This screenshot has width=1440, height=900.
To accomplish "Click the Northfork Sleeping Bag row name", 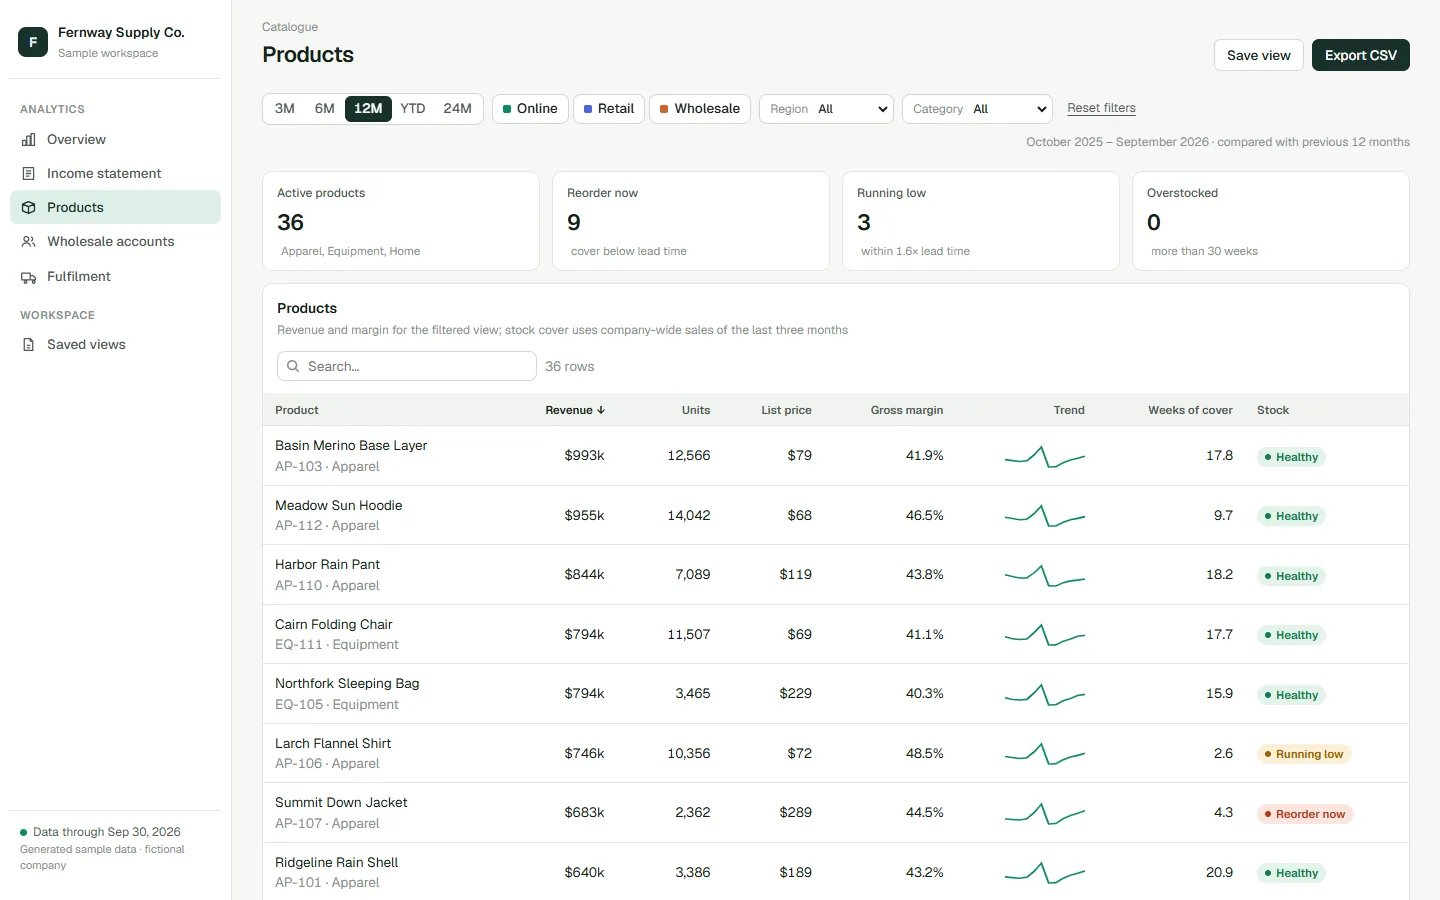I will (x=347, y=684).
